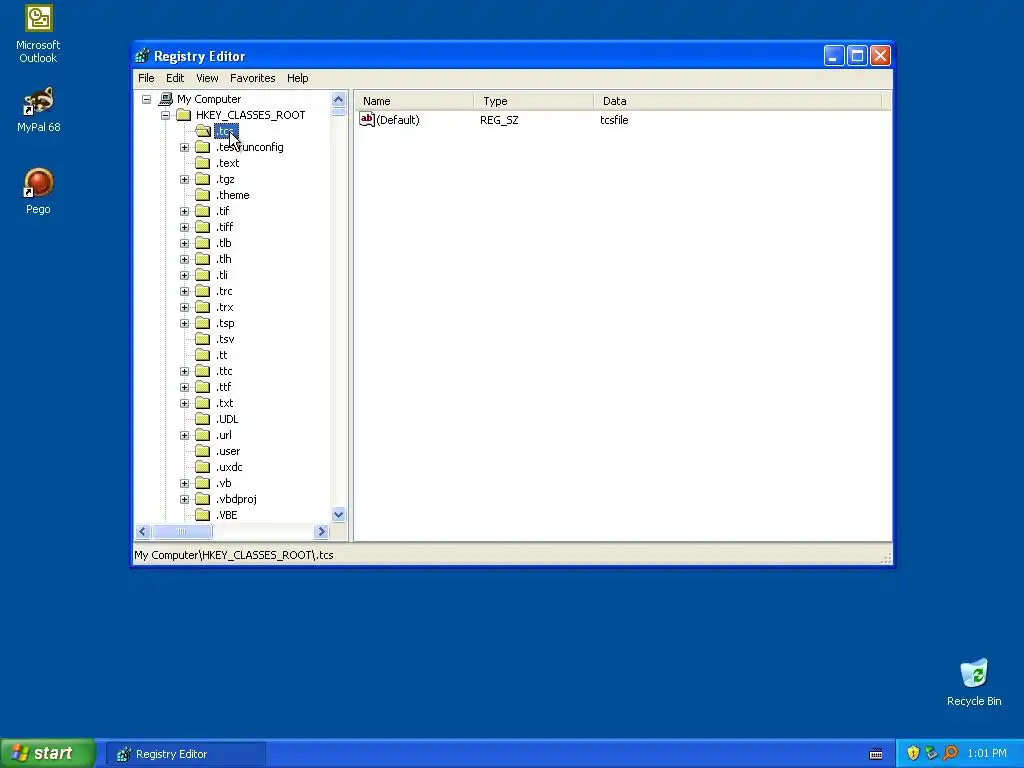
Task: Click the .text folder icon
Action: click(x=202, y=163)
